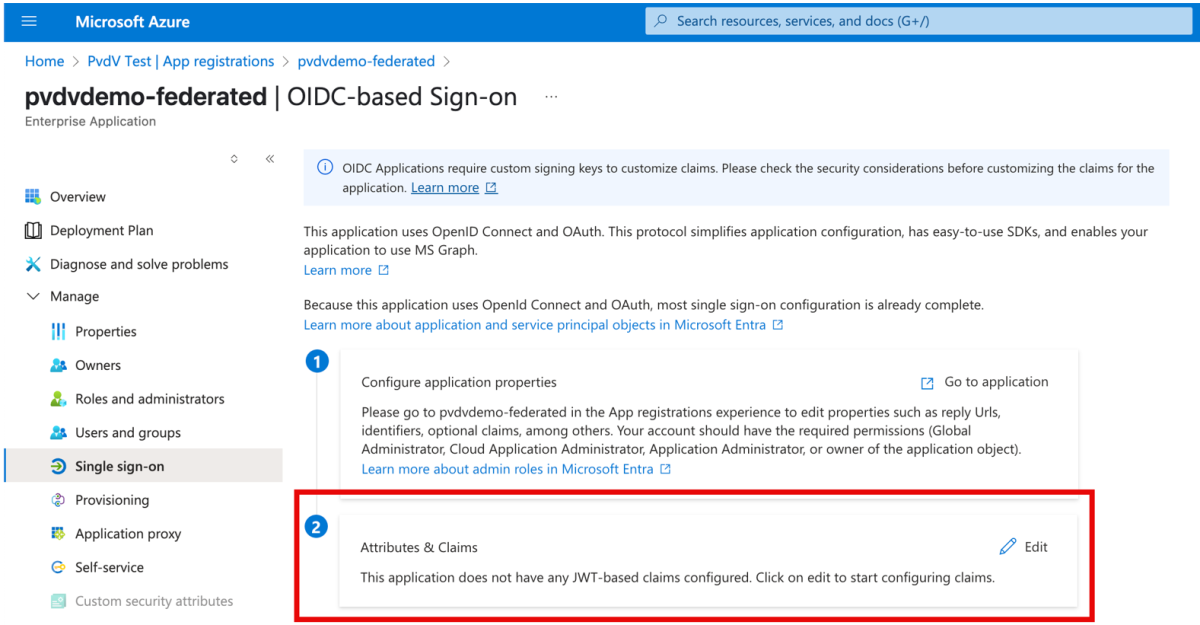Open the Azure portal hamburger menu
The image size is (1200, 625).
click(28, 21)
